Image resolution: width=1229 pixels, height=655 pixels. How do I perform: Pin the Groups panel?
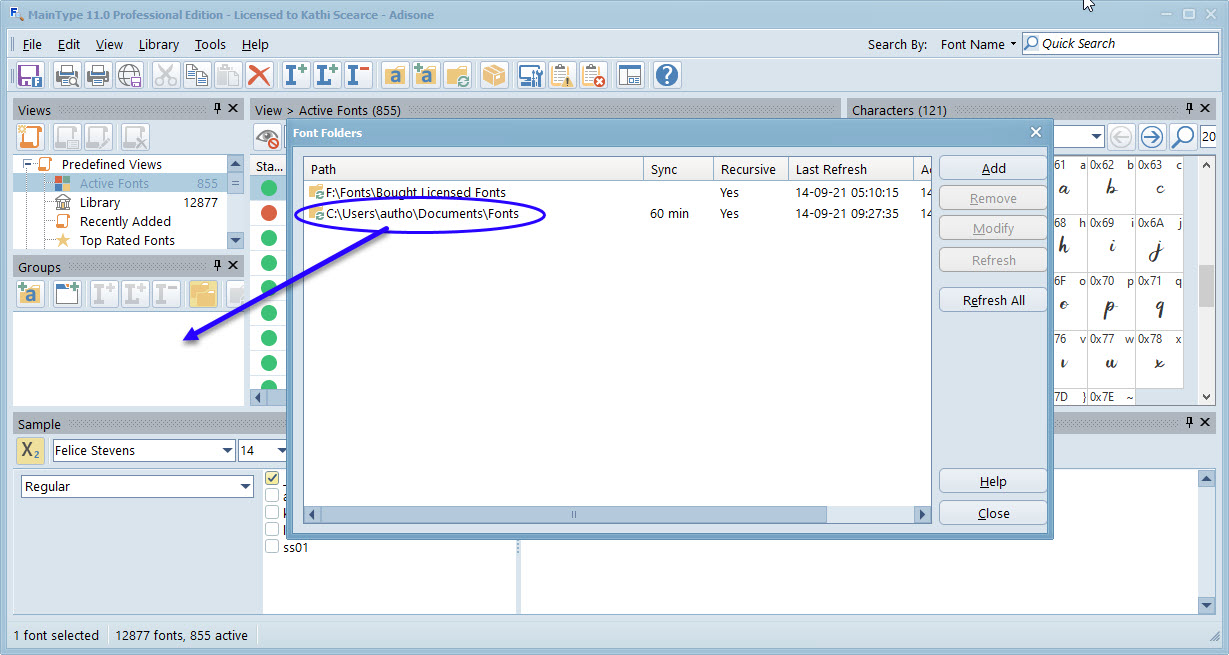tap(217, 266)
